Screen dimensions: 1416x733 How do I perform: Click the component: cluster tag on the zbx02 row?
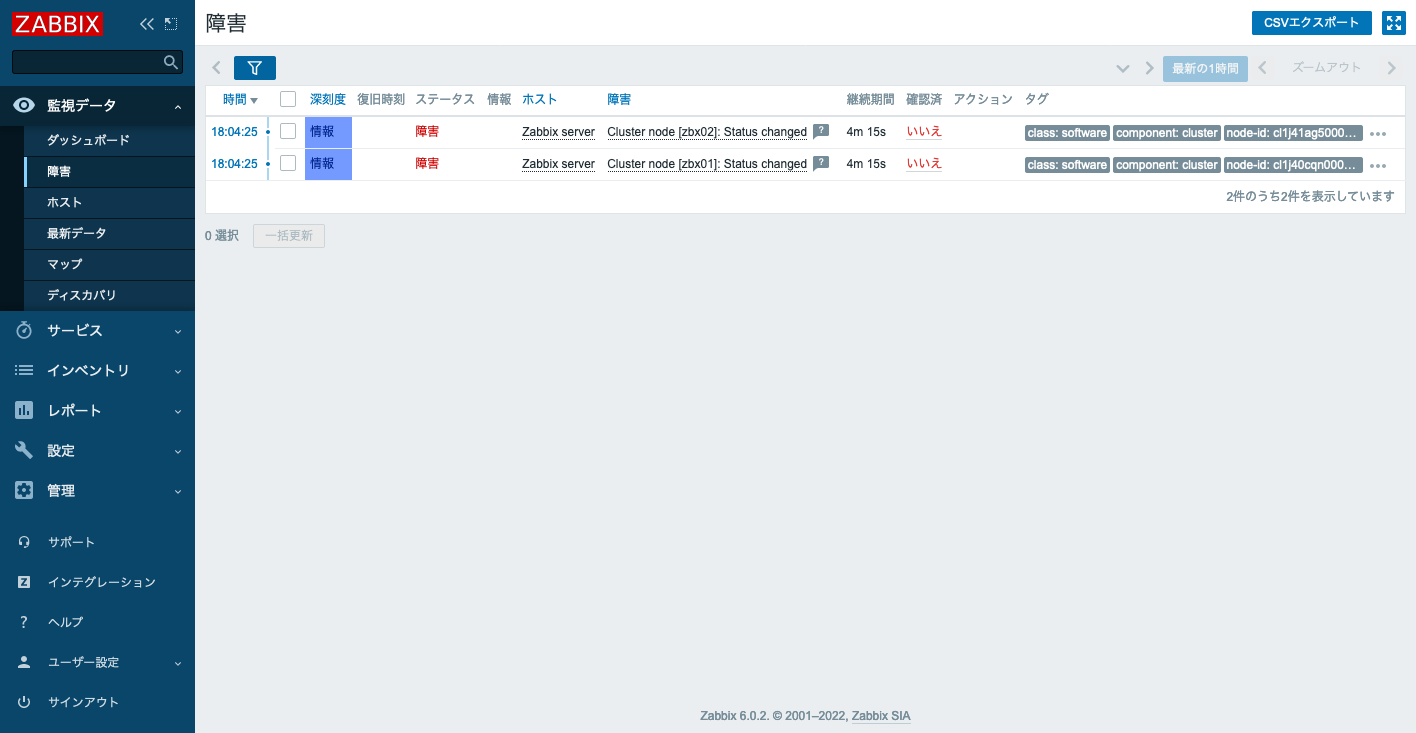coord(1166,132)
